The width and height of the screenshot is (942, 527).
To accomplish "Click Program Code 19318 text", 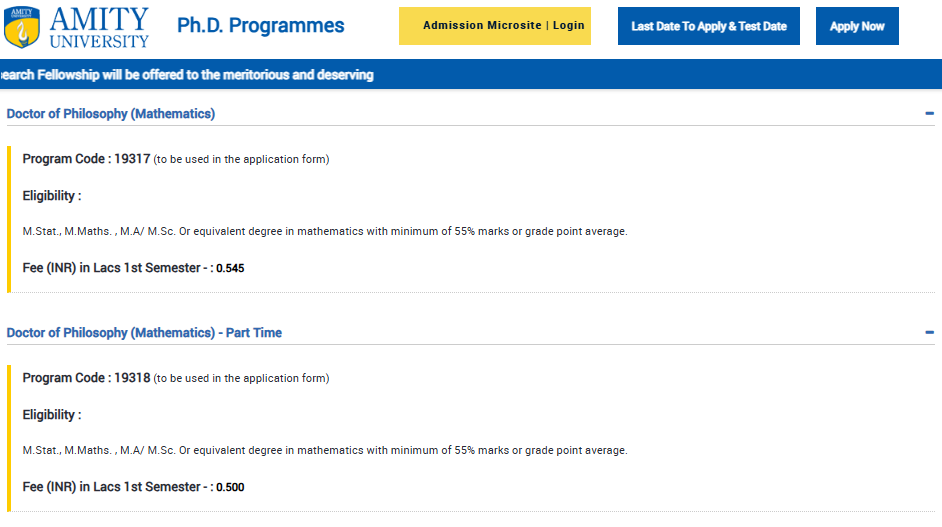I will click(86, 378).
